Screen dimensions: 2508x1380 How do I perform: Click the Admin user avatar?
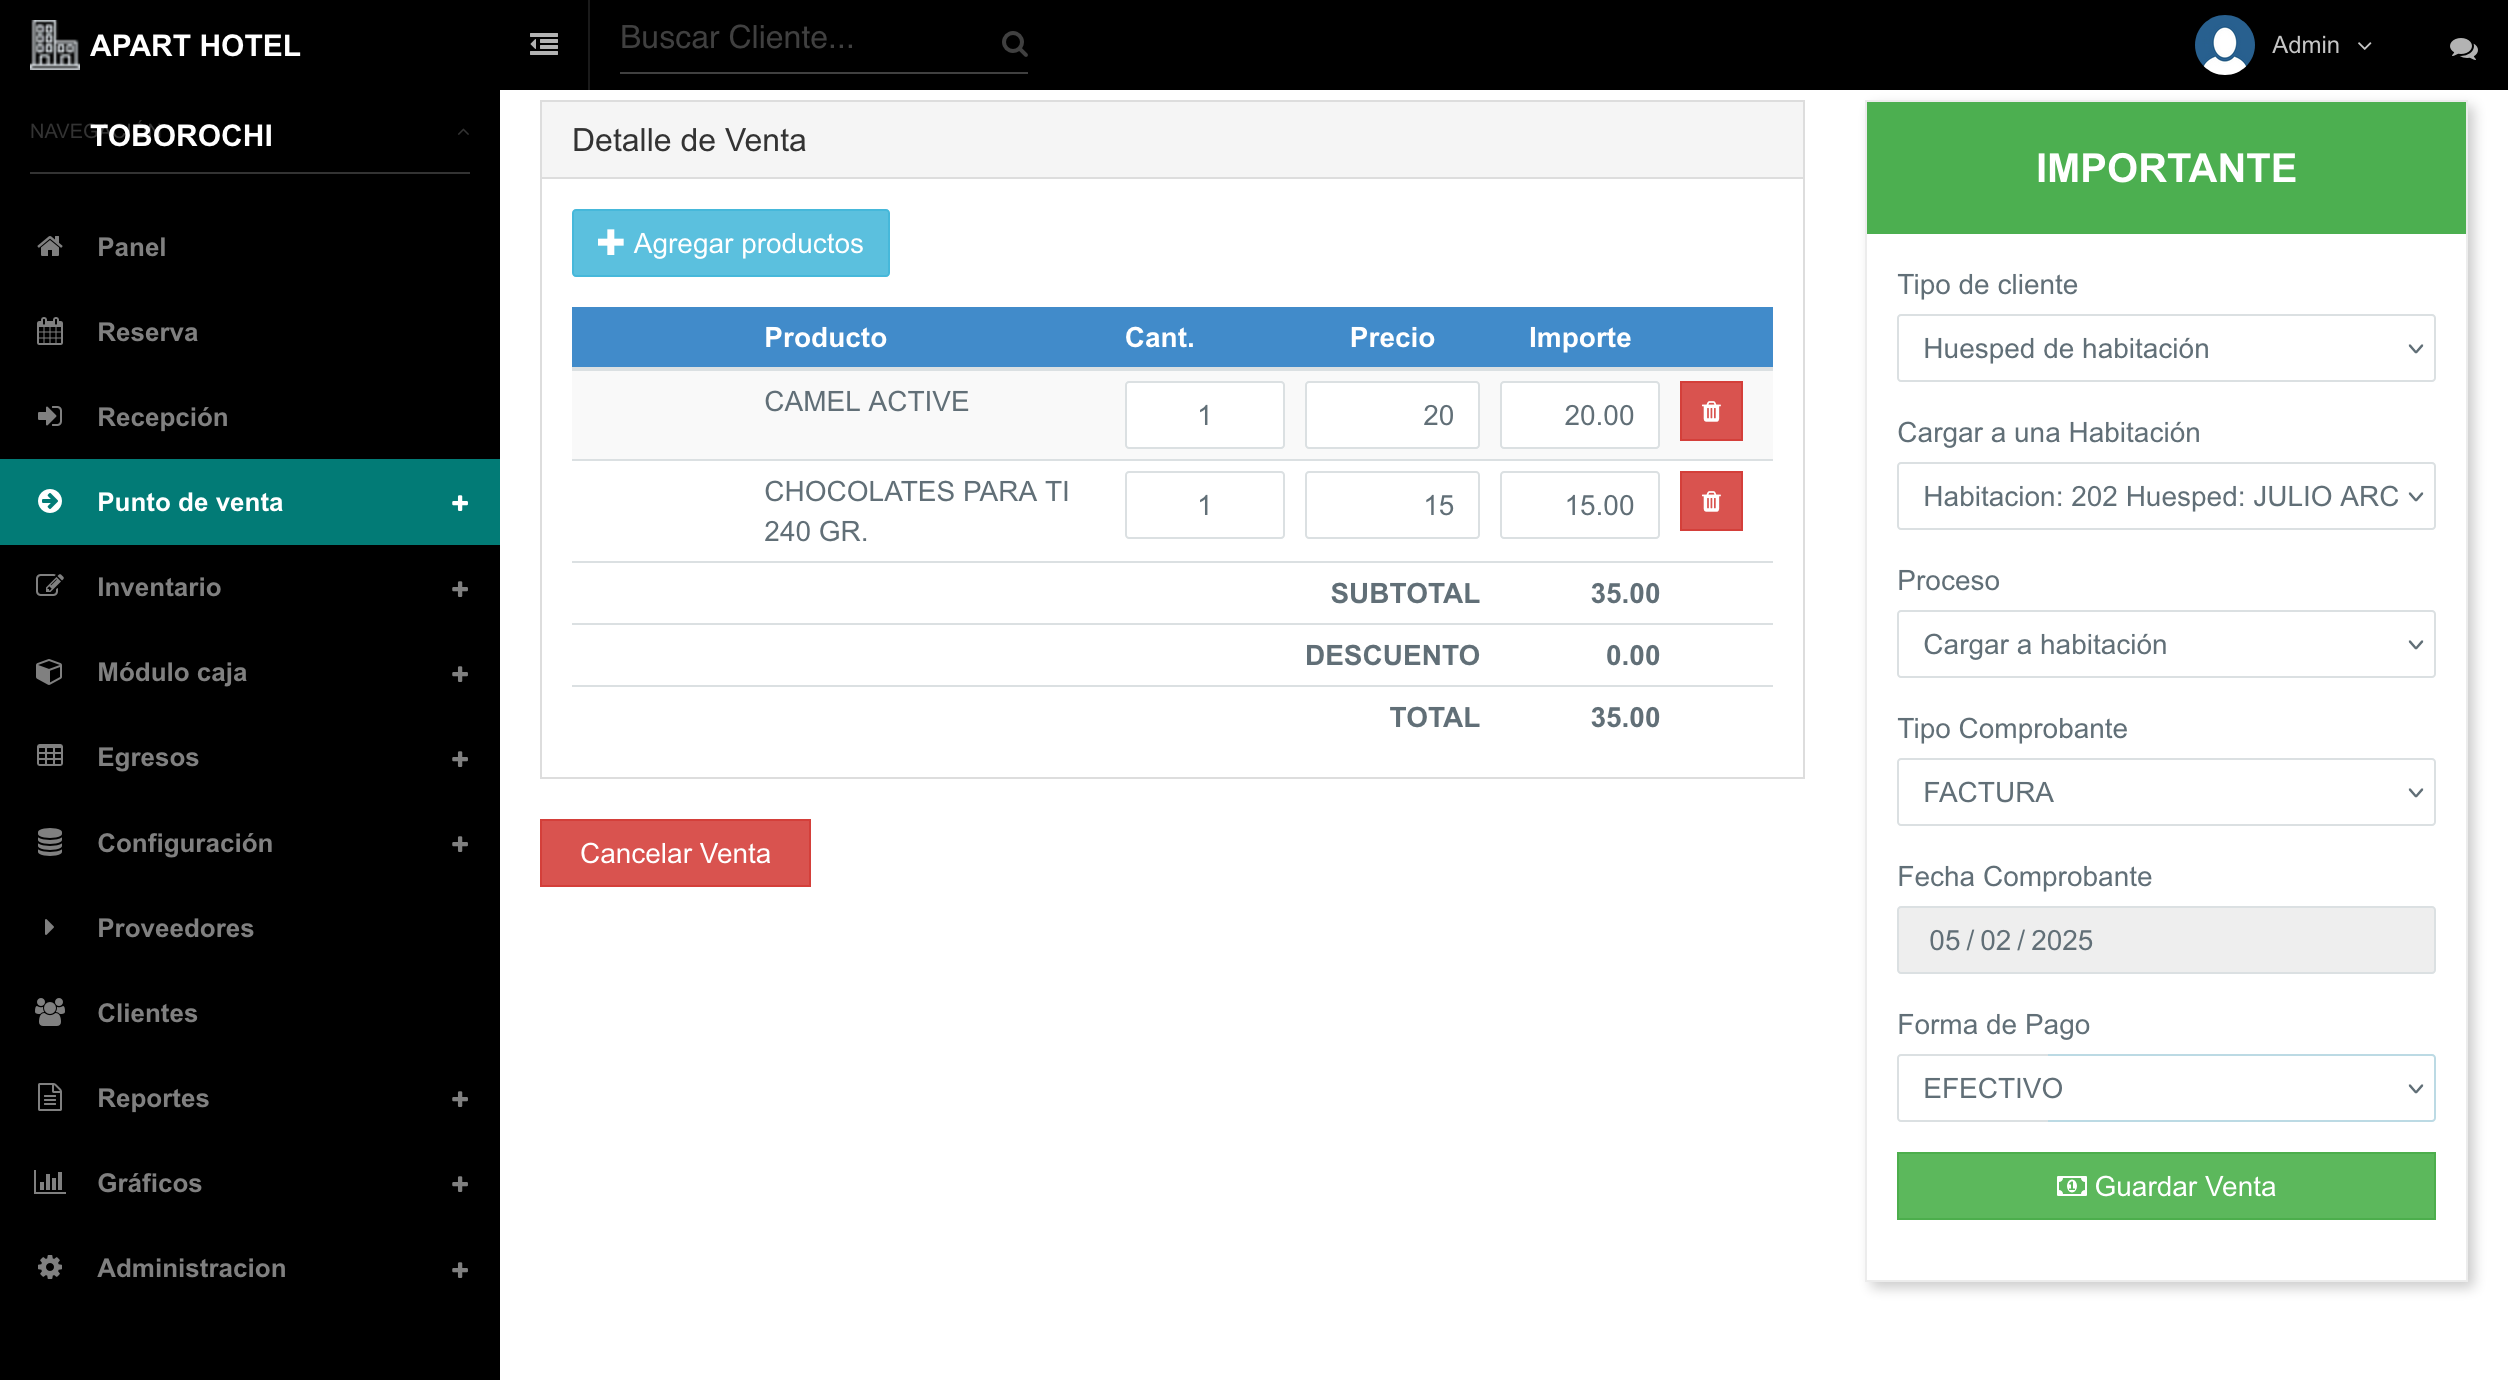(2224, 45)
